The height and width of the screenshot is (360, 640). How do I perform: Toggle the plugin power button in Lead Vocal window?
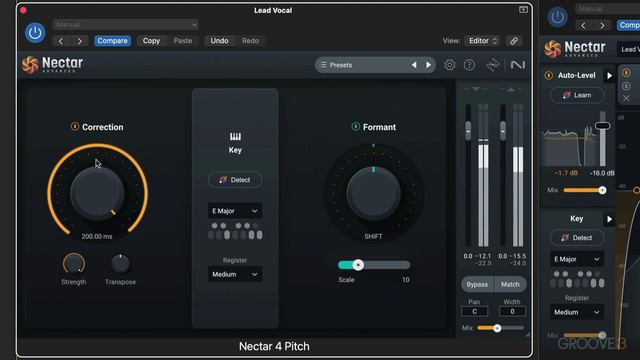(x=35, y=33)
